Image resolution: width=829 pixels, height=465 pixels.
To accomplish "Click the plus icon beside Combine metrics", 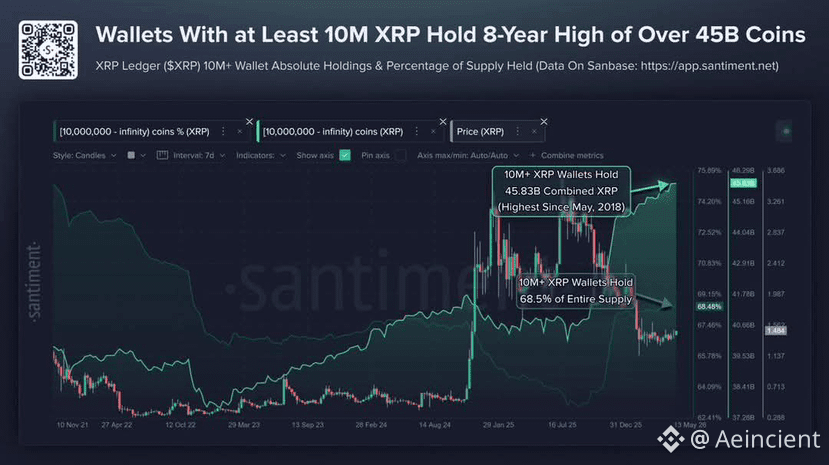I will (532, 155).
